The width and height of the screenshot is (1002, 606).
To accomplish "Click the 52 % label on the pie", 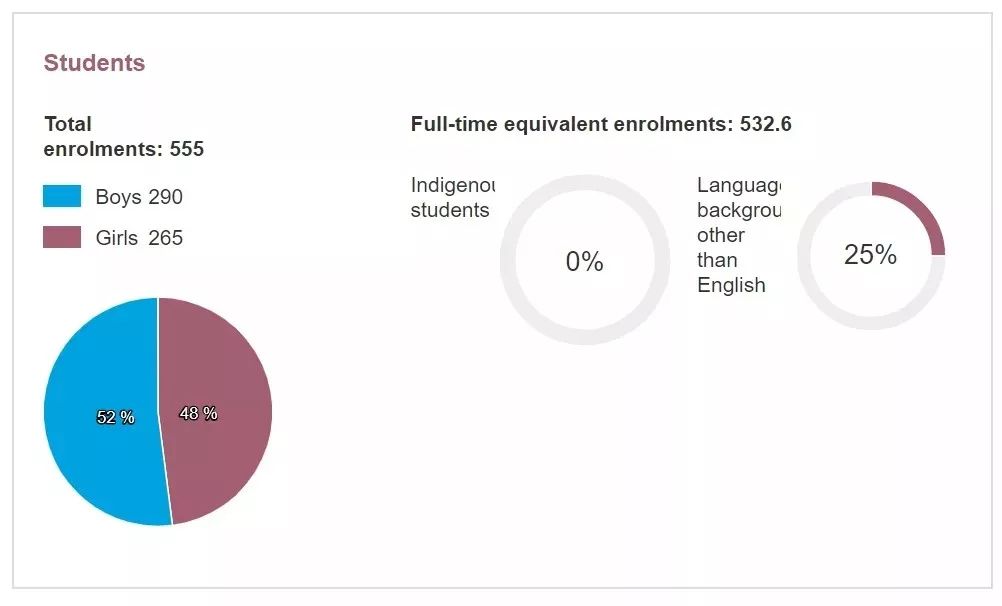I will pyautogui.click(x=115, y=417).
